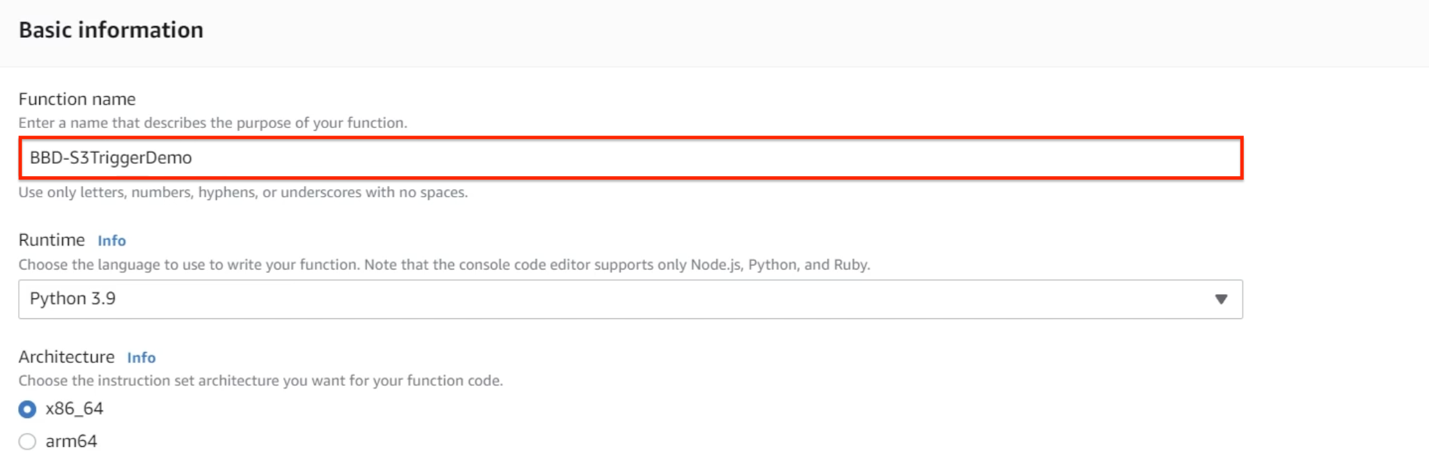Click the Runtime dropdown triangle arrow
Image resolution: width=1429 pixels, height=469 pixels.
(x=1220, y=299)
